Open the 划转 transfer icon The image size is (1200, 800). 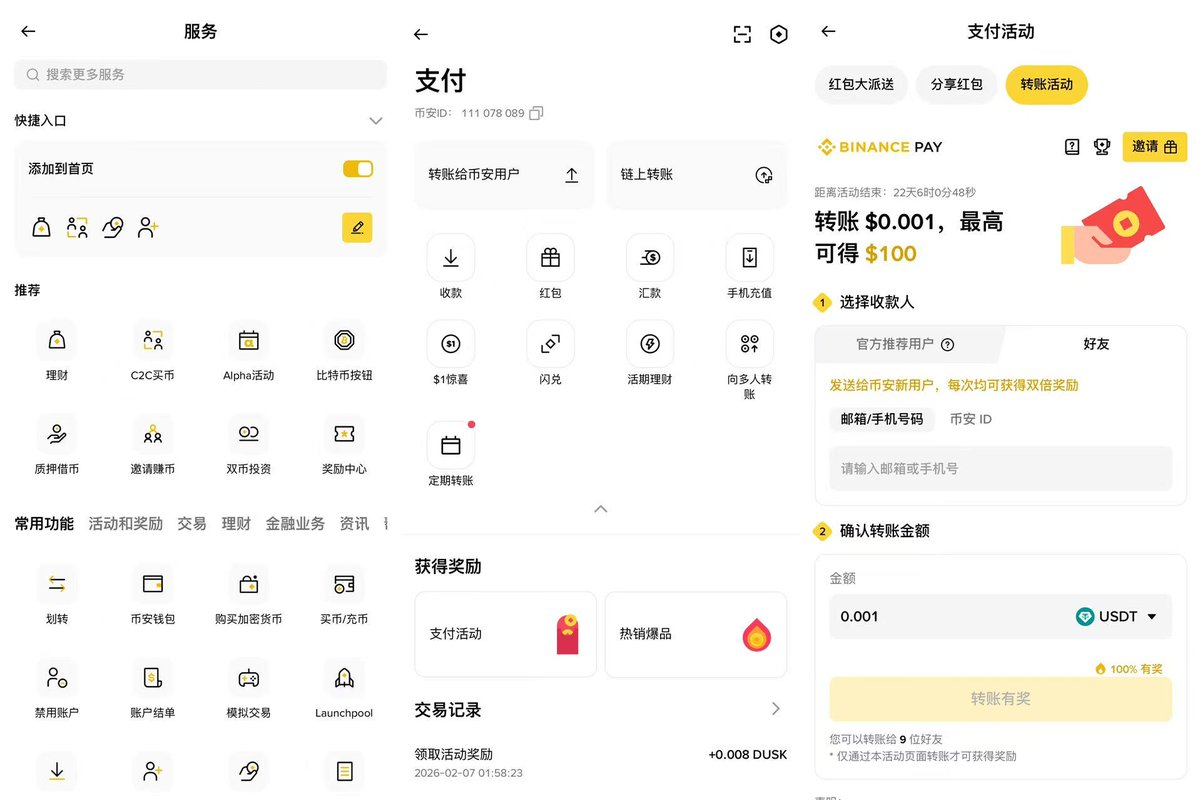pos(57,584)
